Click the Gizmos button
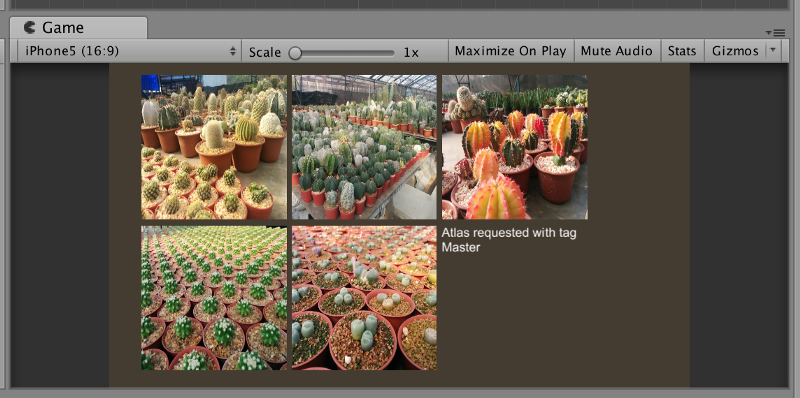 [735, 51]
